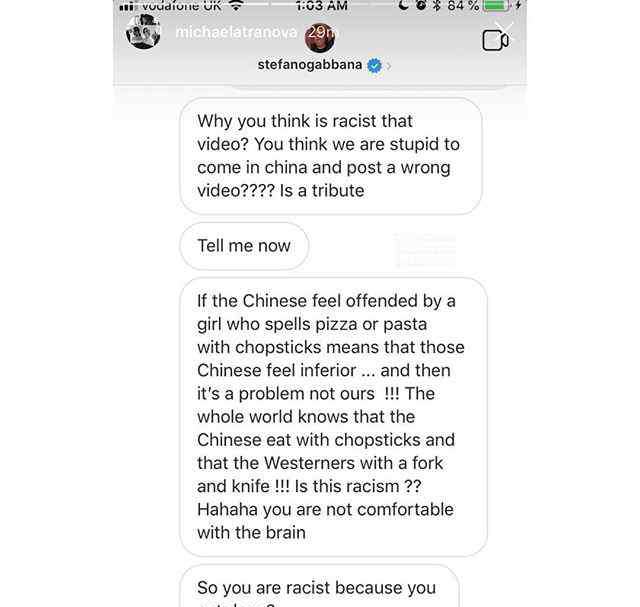Open michaelatranova's story profile picture

click(143, 32)
